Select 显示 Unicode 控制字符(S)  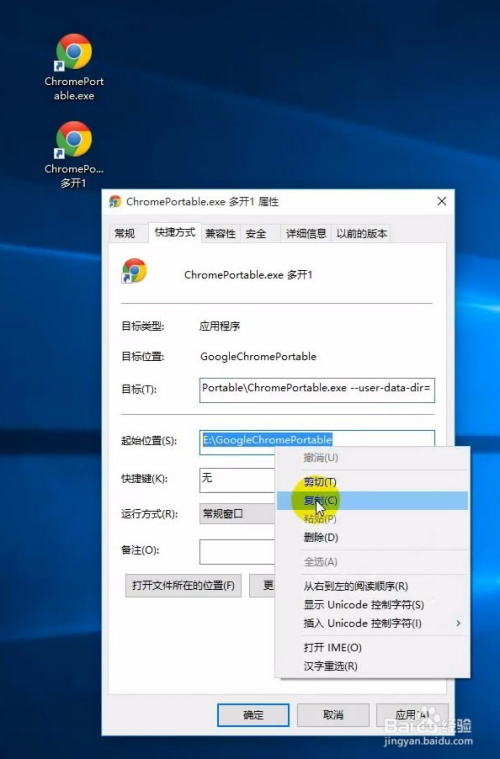372,605
